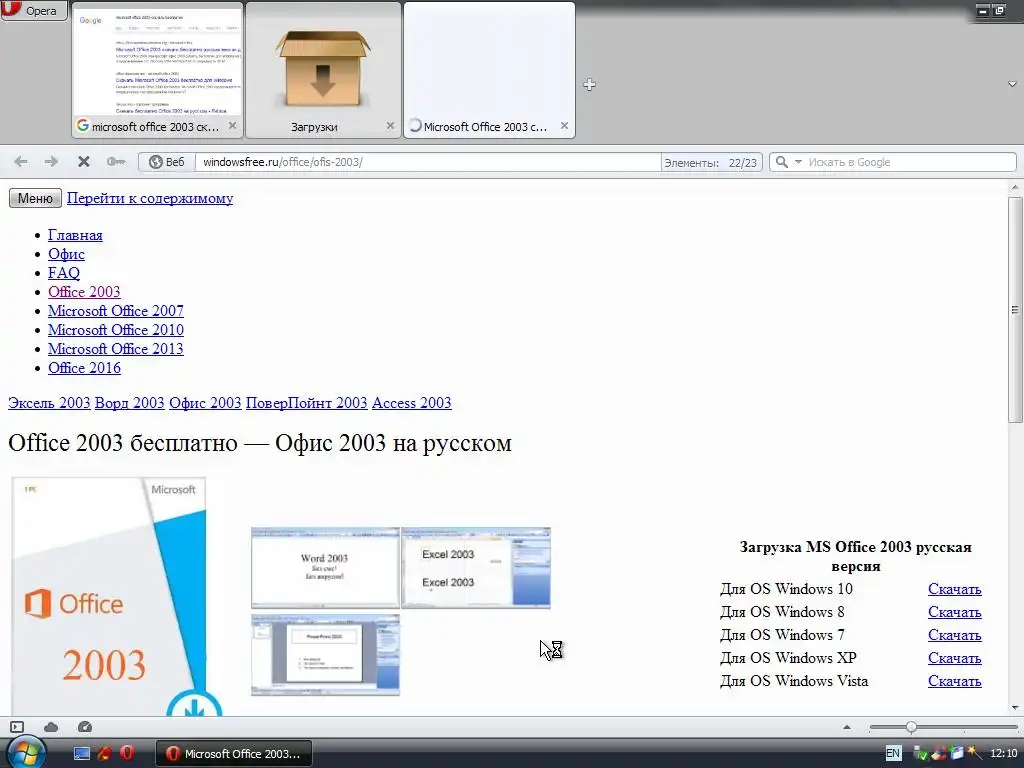Expand the tab bar dropdown arrow
The height and width of the screenshot is (768, 1024).
tap(1012, 84)
